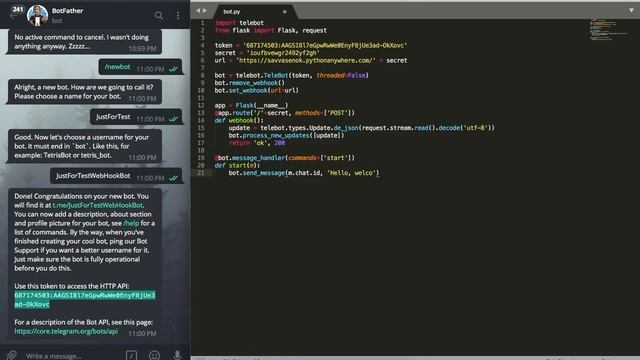640x360 pixels.
Task: Open BotFather profile picture
Action: pos(38,16)
